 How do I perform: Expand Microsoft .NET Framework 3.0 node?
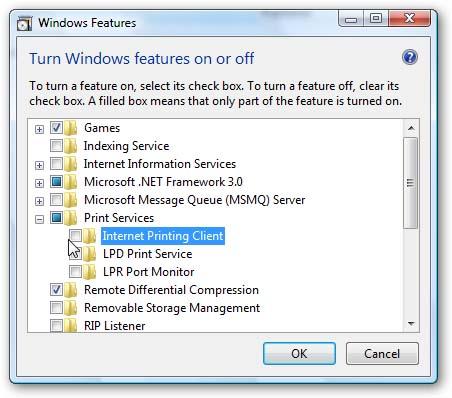[x=39, y=183]
